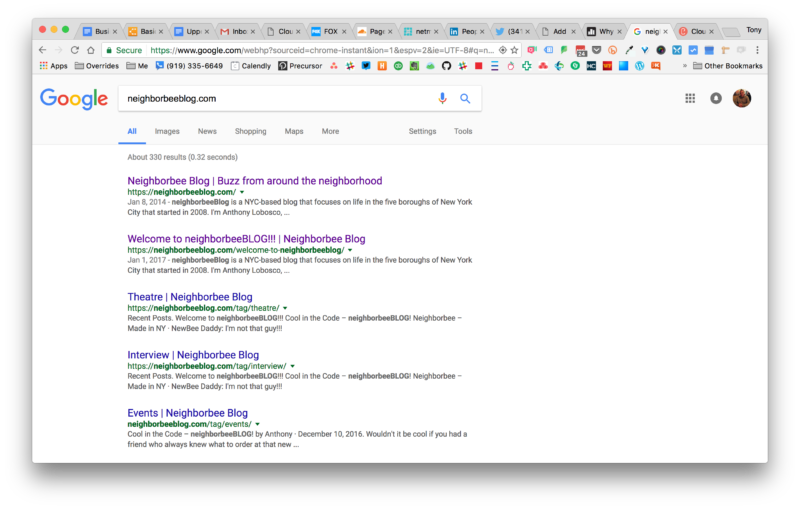Click the Google logo

74,98
